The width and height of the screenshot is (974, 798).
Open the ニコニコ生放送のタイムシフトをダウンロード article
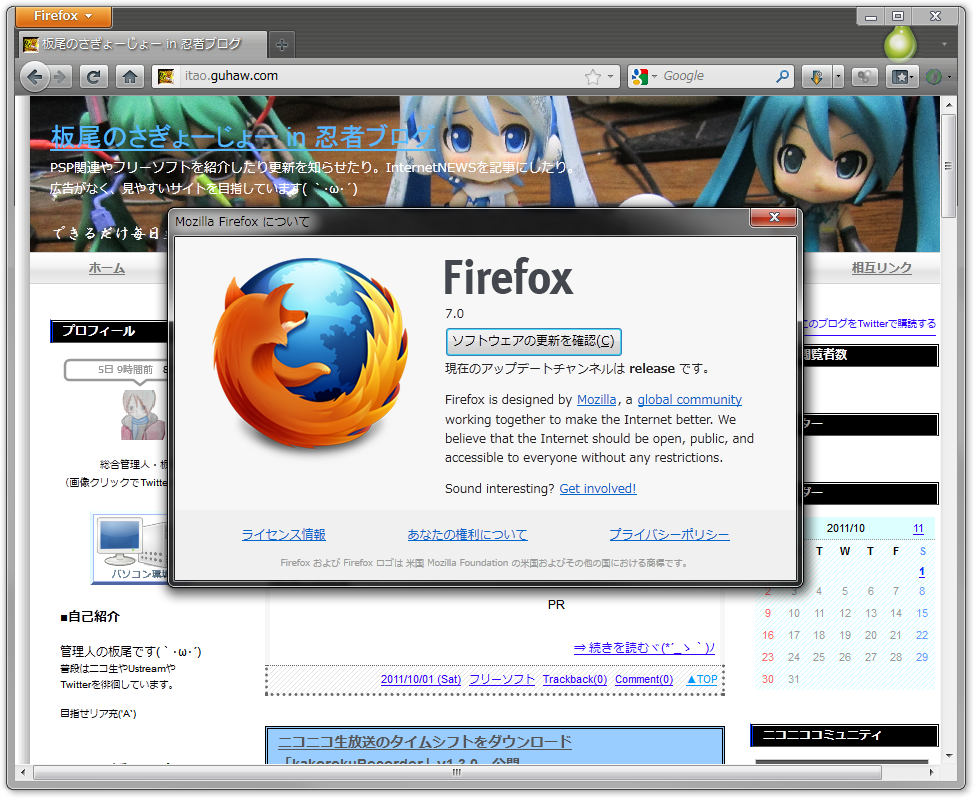(x=425, y=741)
